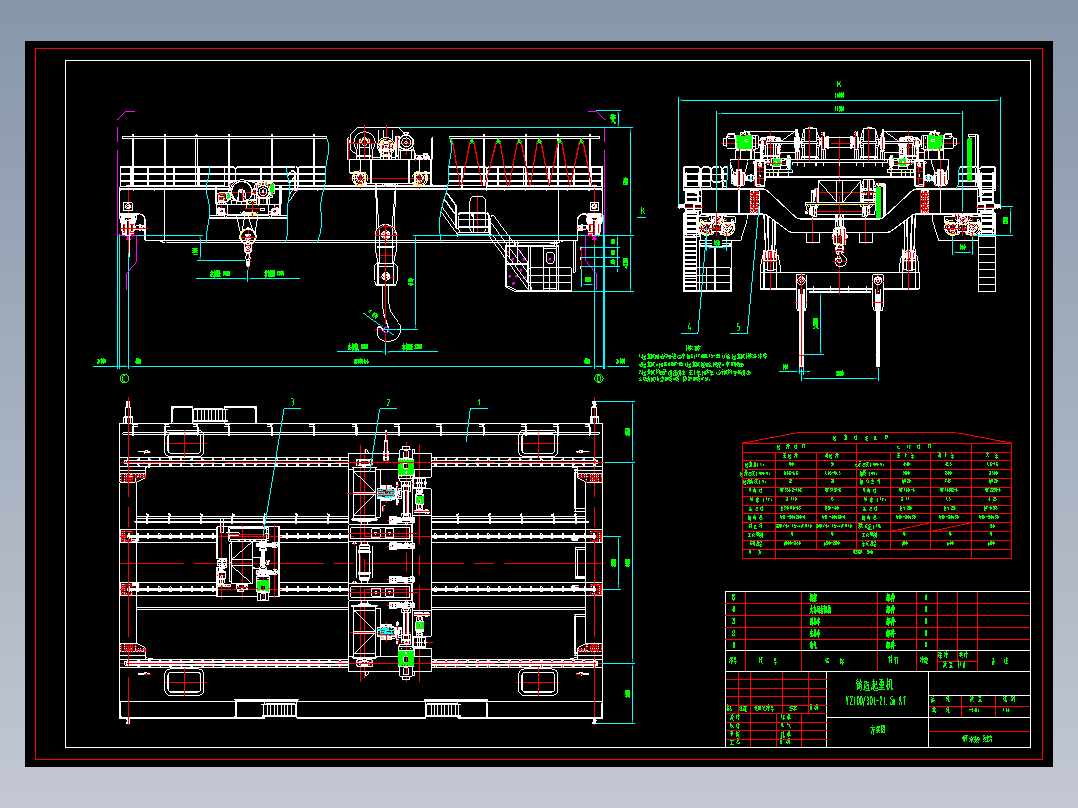Select the left circled axis marker below the front elevation

[124, 379]
